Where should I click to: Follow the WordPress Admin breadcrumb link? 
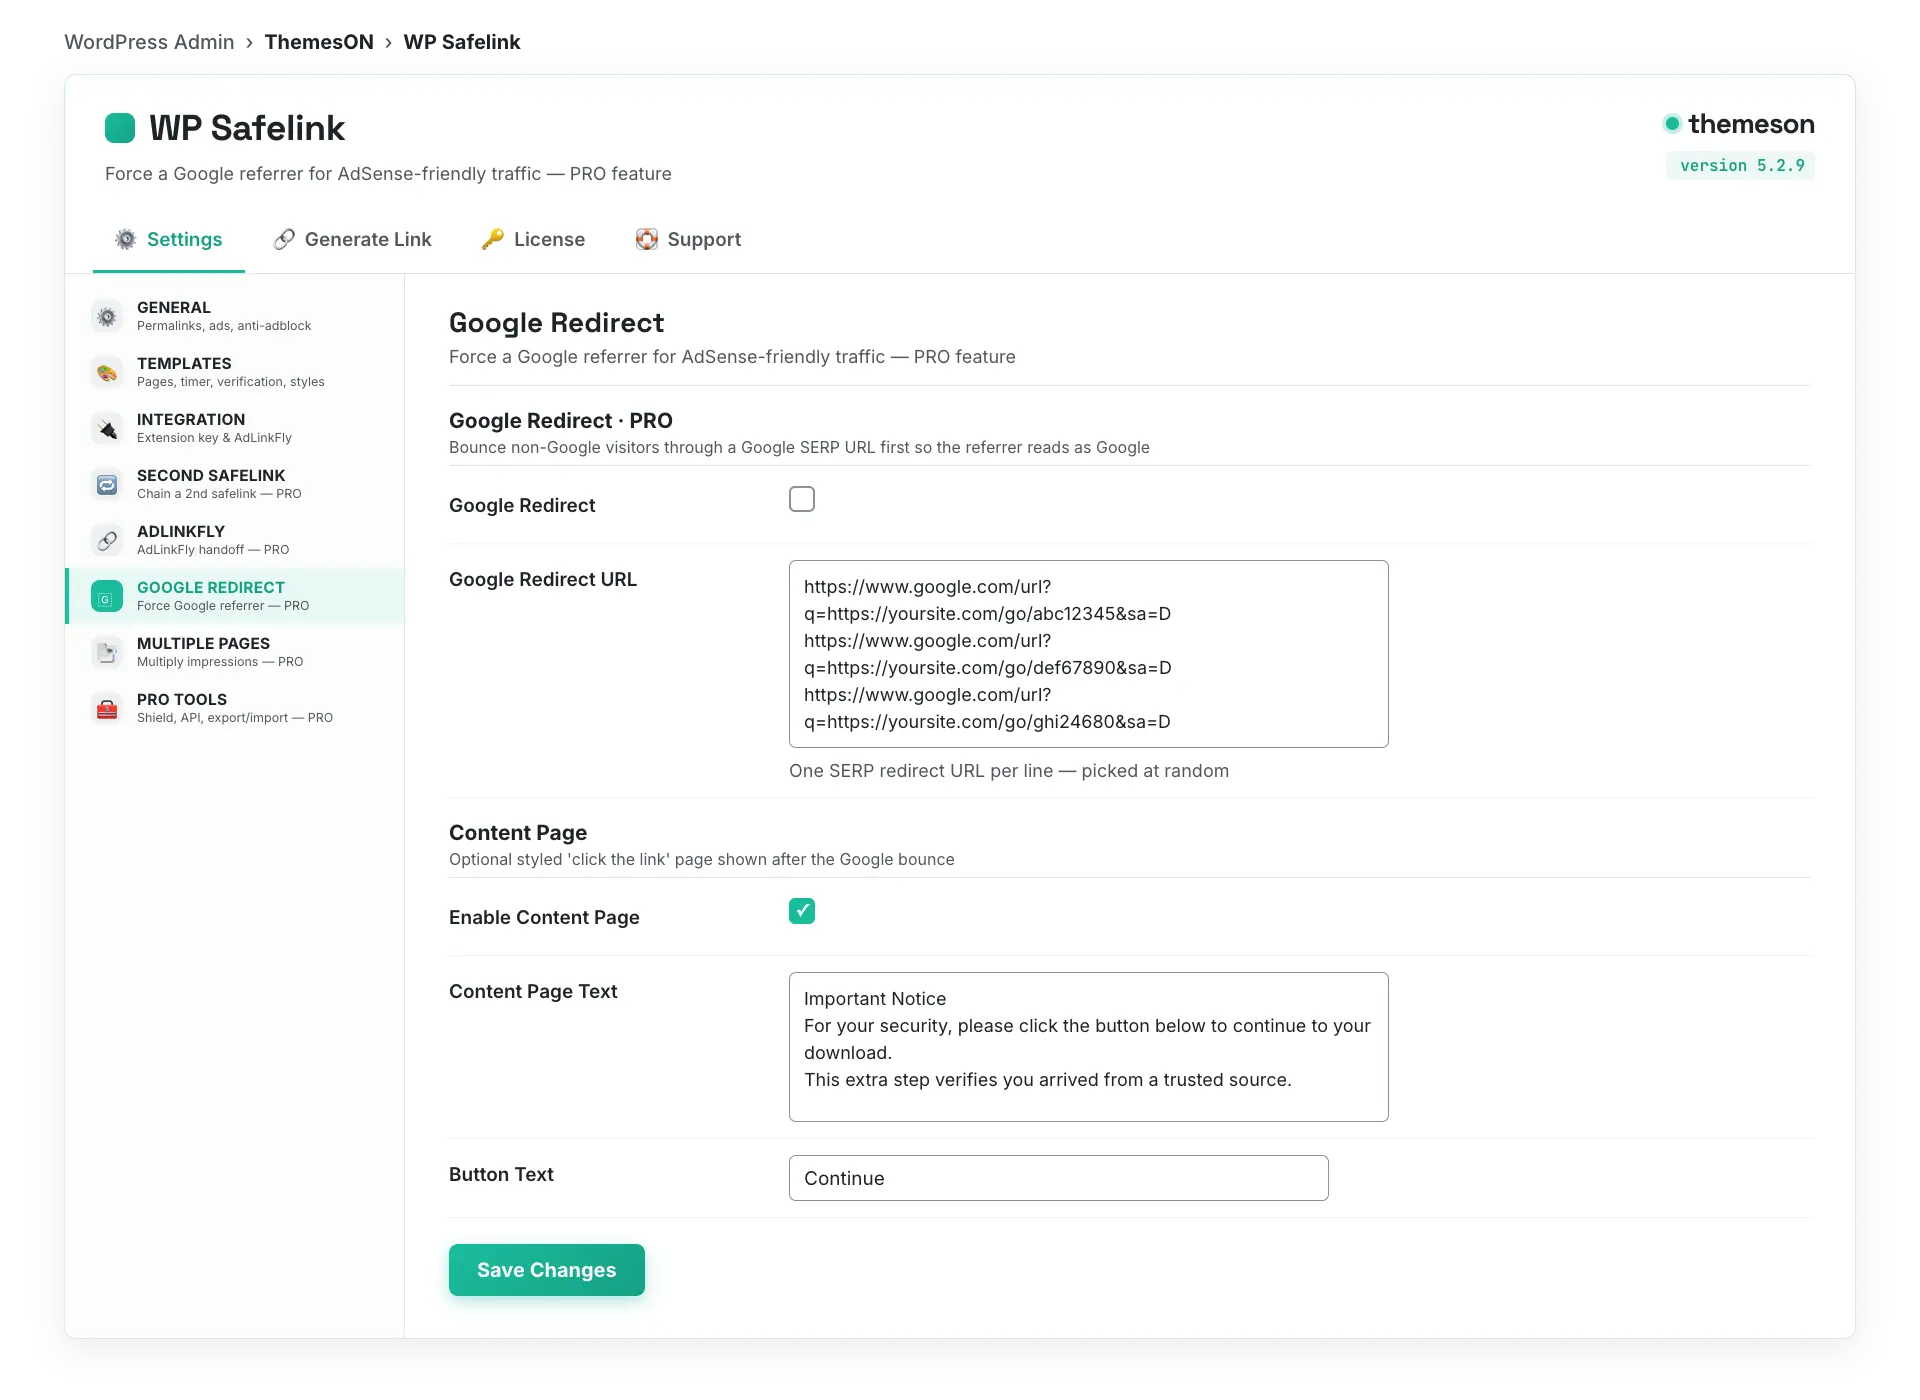tap(149, 42)
